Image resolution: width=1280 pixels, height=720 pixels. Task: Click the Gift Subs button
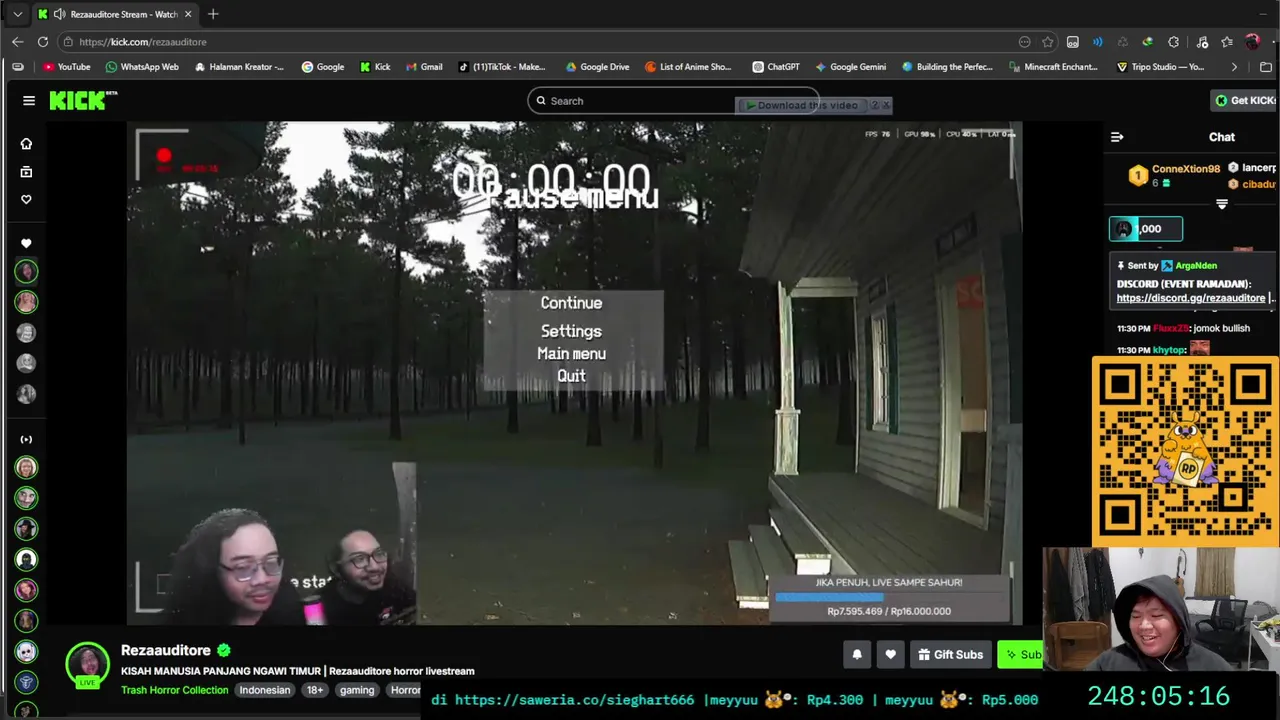(950, 655)
